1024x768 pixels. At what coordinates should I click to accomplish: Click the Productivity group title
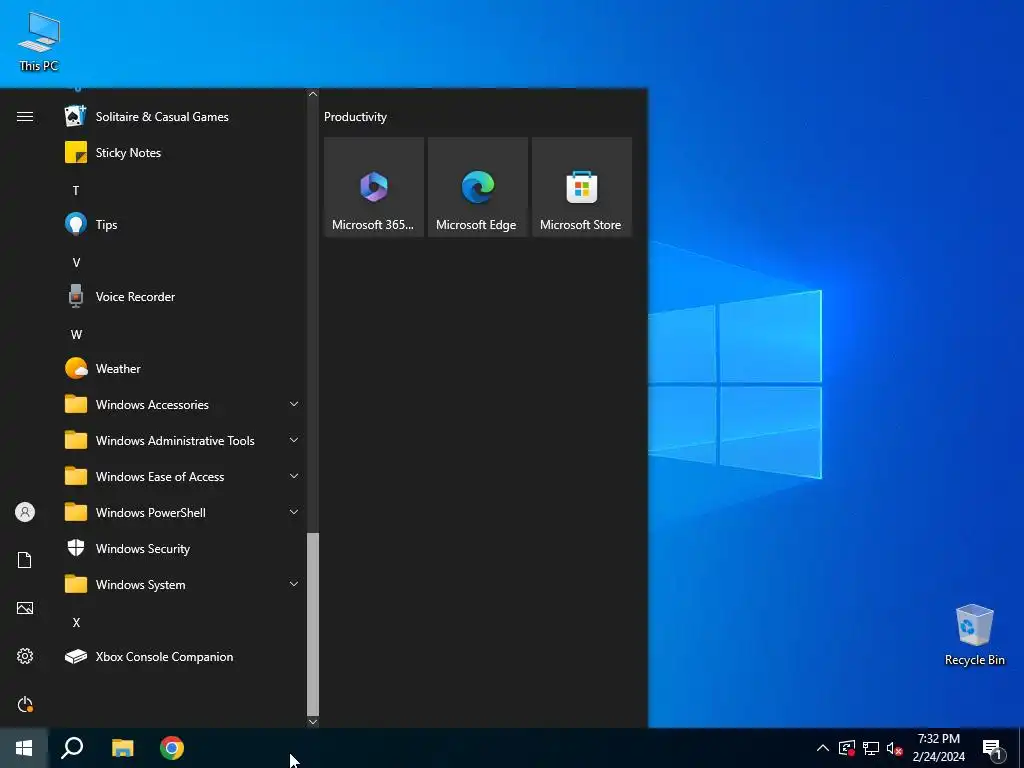click(x=355, y=117)
